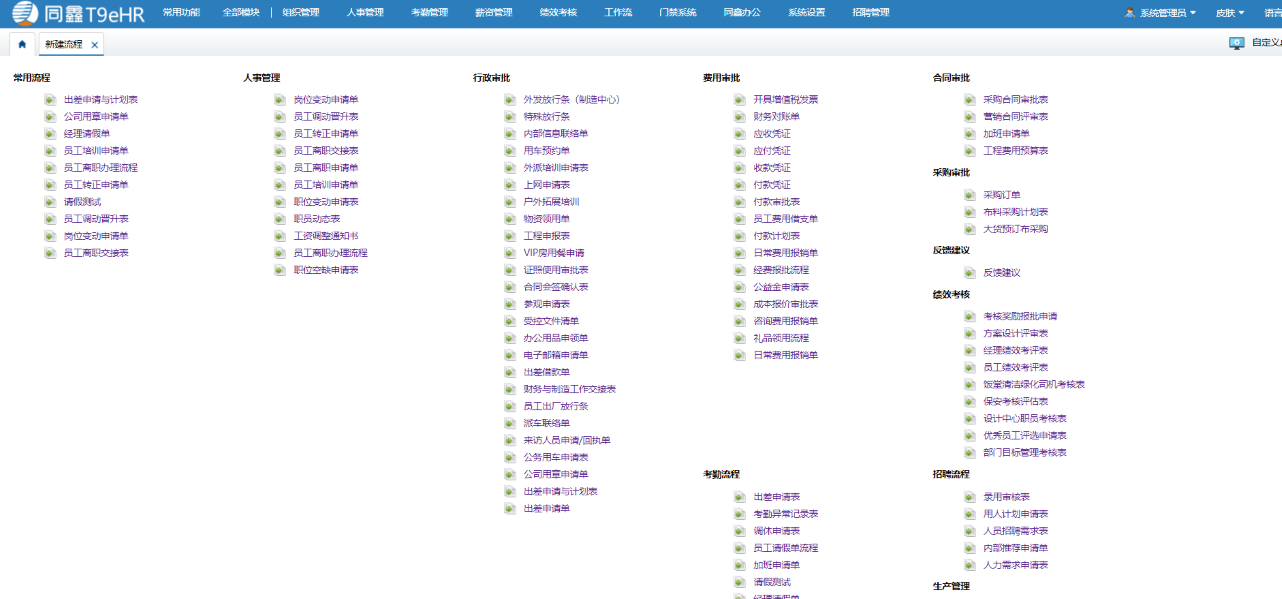Screen dimensions: 1282x599
Task: Open the 员工离职申请单 link
Action: [325, 168]
